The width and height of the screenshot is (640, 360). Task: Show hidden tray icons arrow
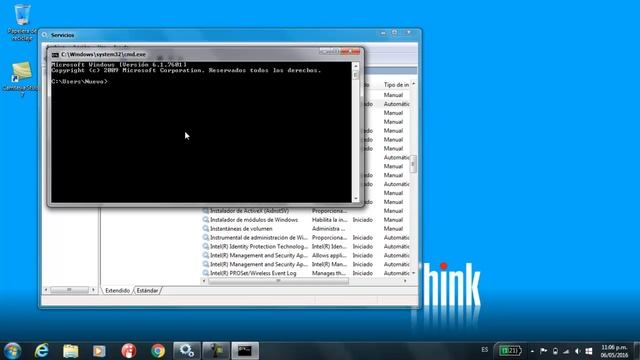[532, 351]
